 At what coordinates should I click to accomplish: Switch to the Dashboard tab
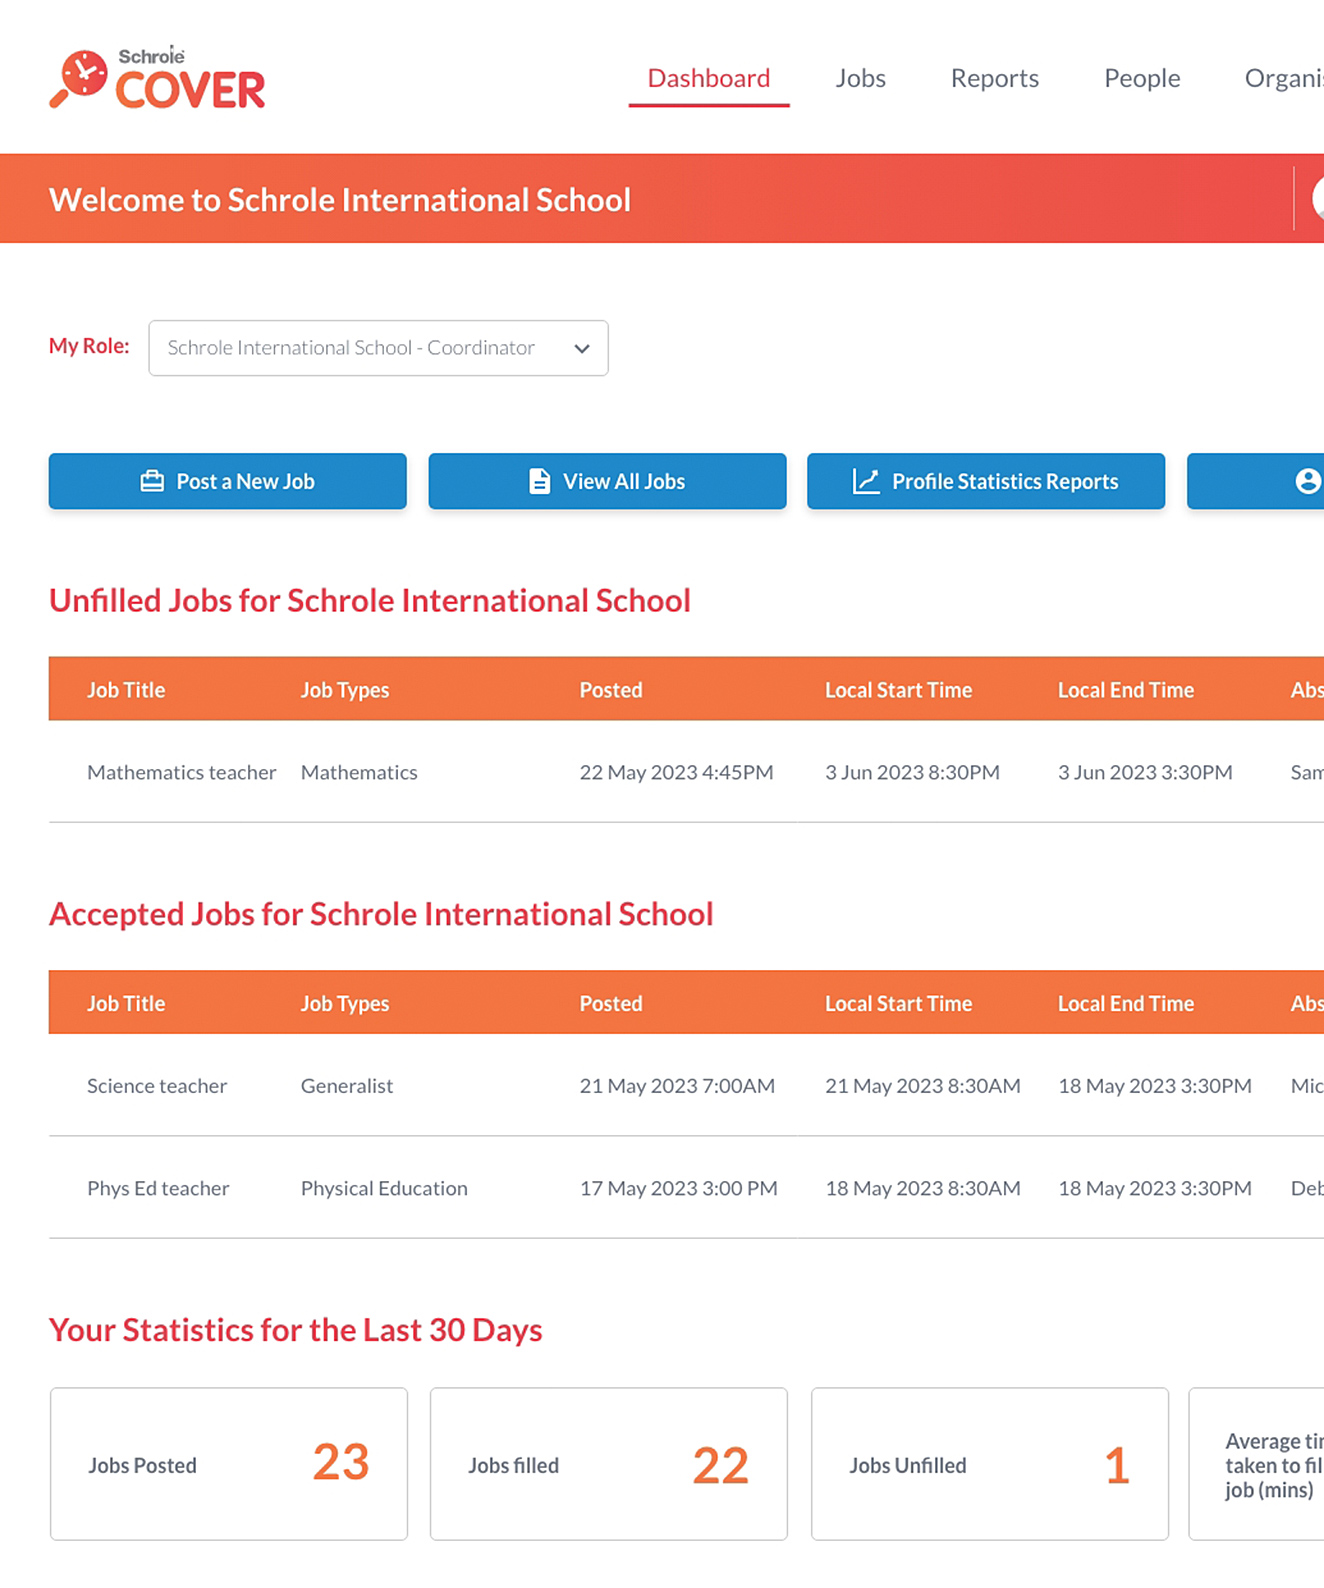click(708, 78)
